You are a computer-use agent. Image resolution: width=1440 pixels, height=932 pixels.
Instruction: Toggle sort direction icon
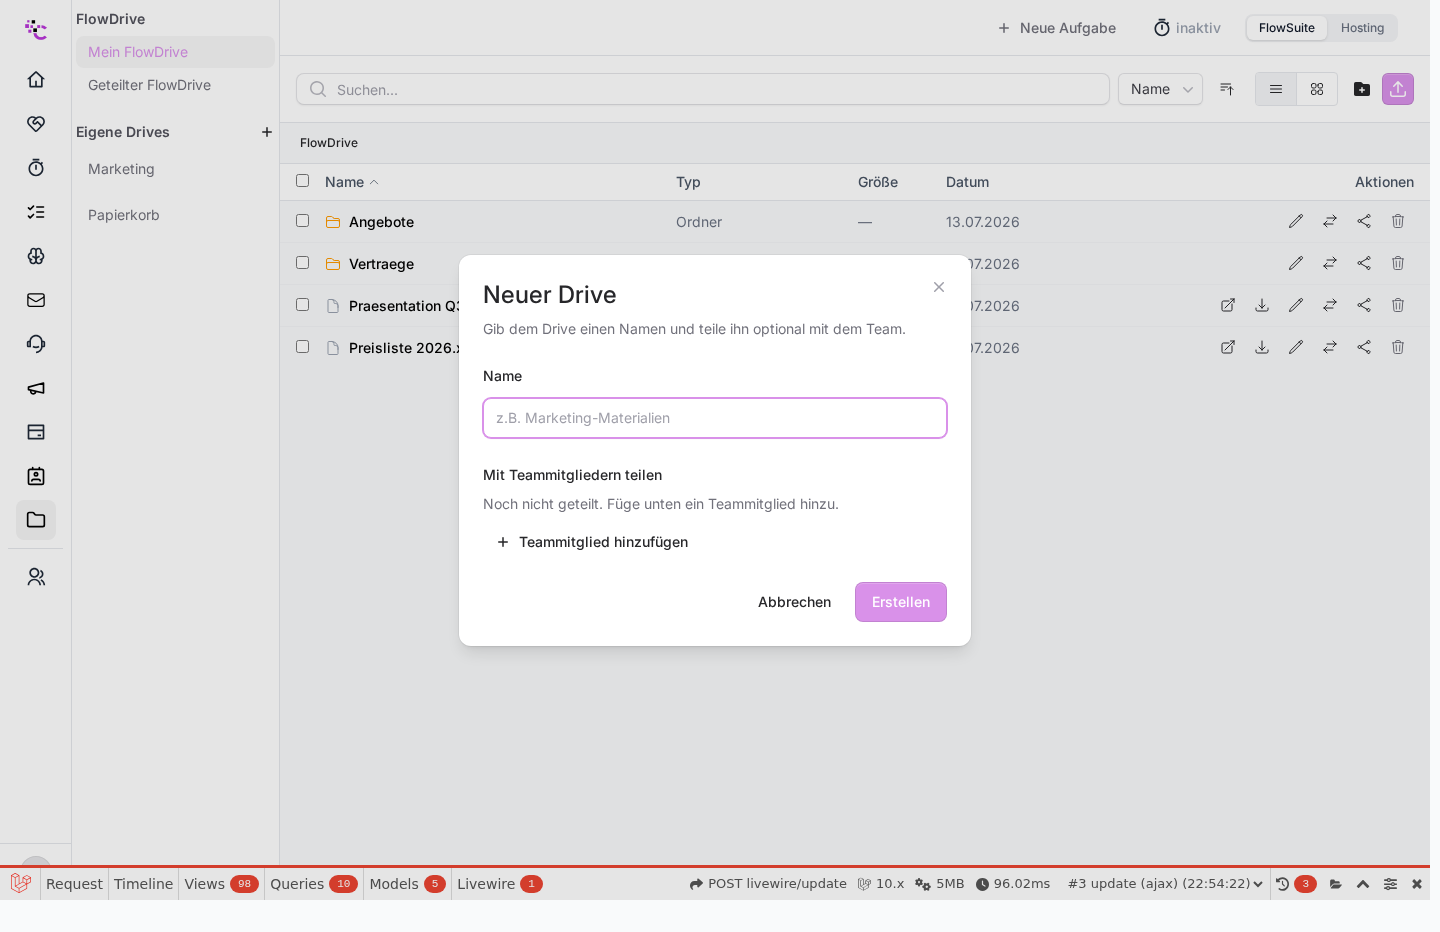pos(1227,89)
